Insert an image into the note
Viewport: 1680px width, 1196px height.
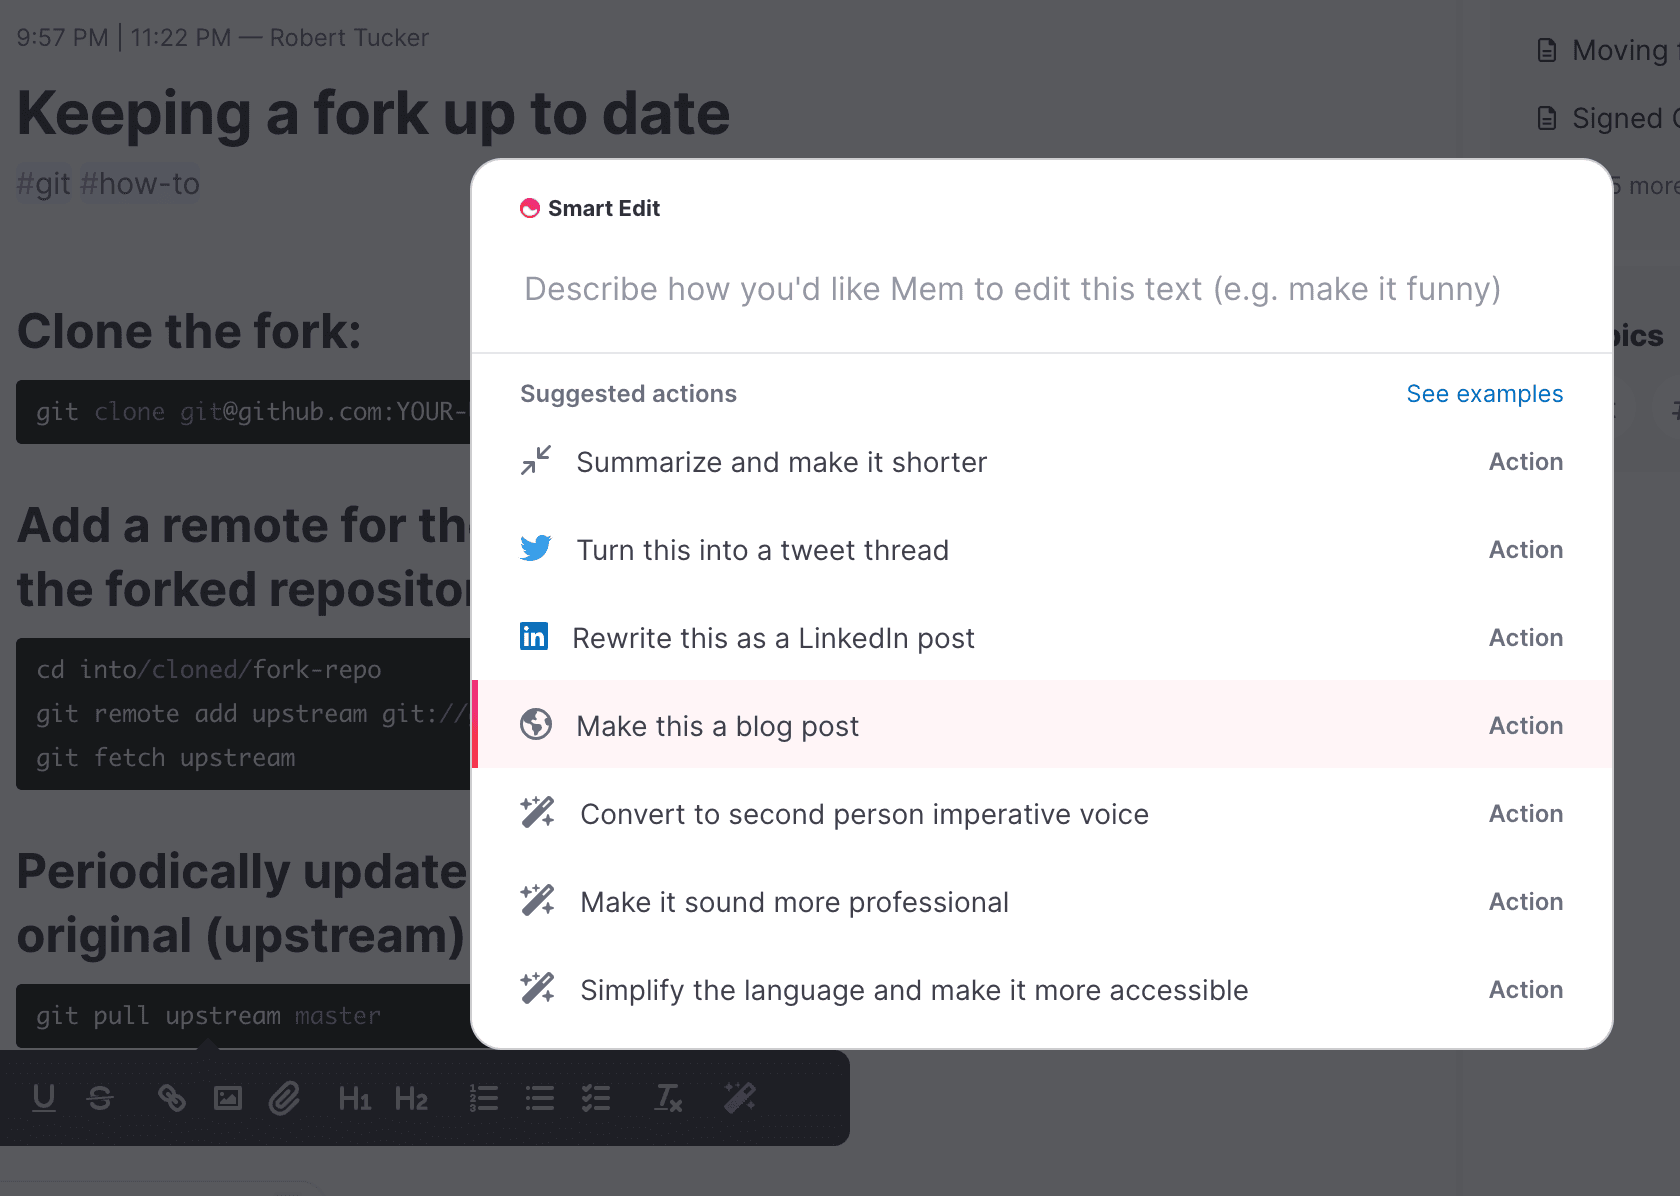coord(228,1098)
